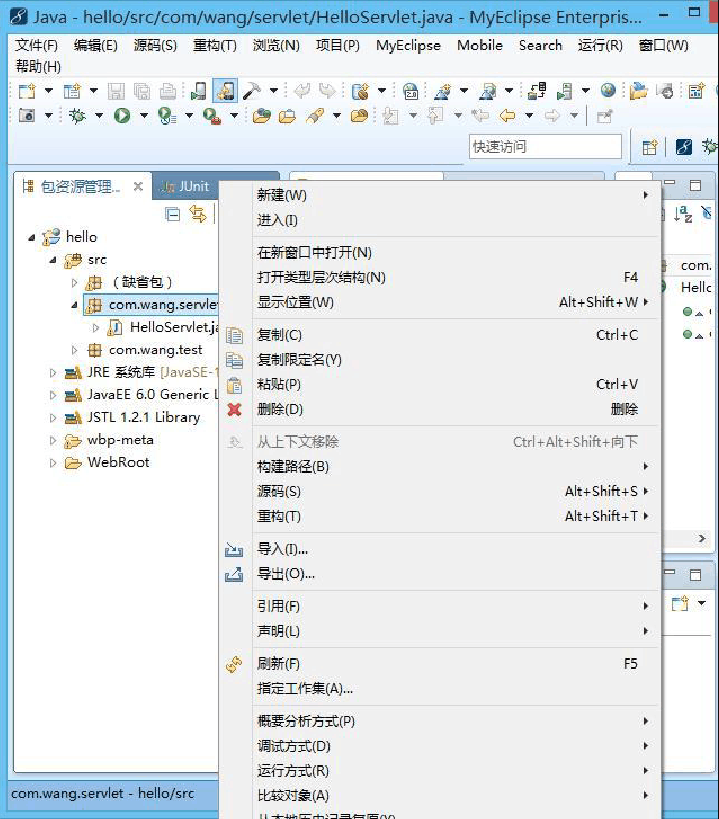Choose 指定工作集(A)... entry
The width and height of the screenshot is (719, 819).
tap(440, 688)
